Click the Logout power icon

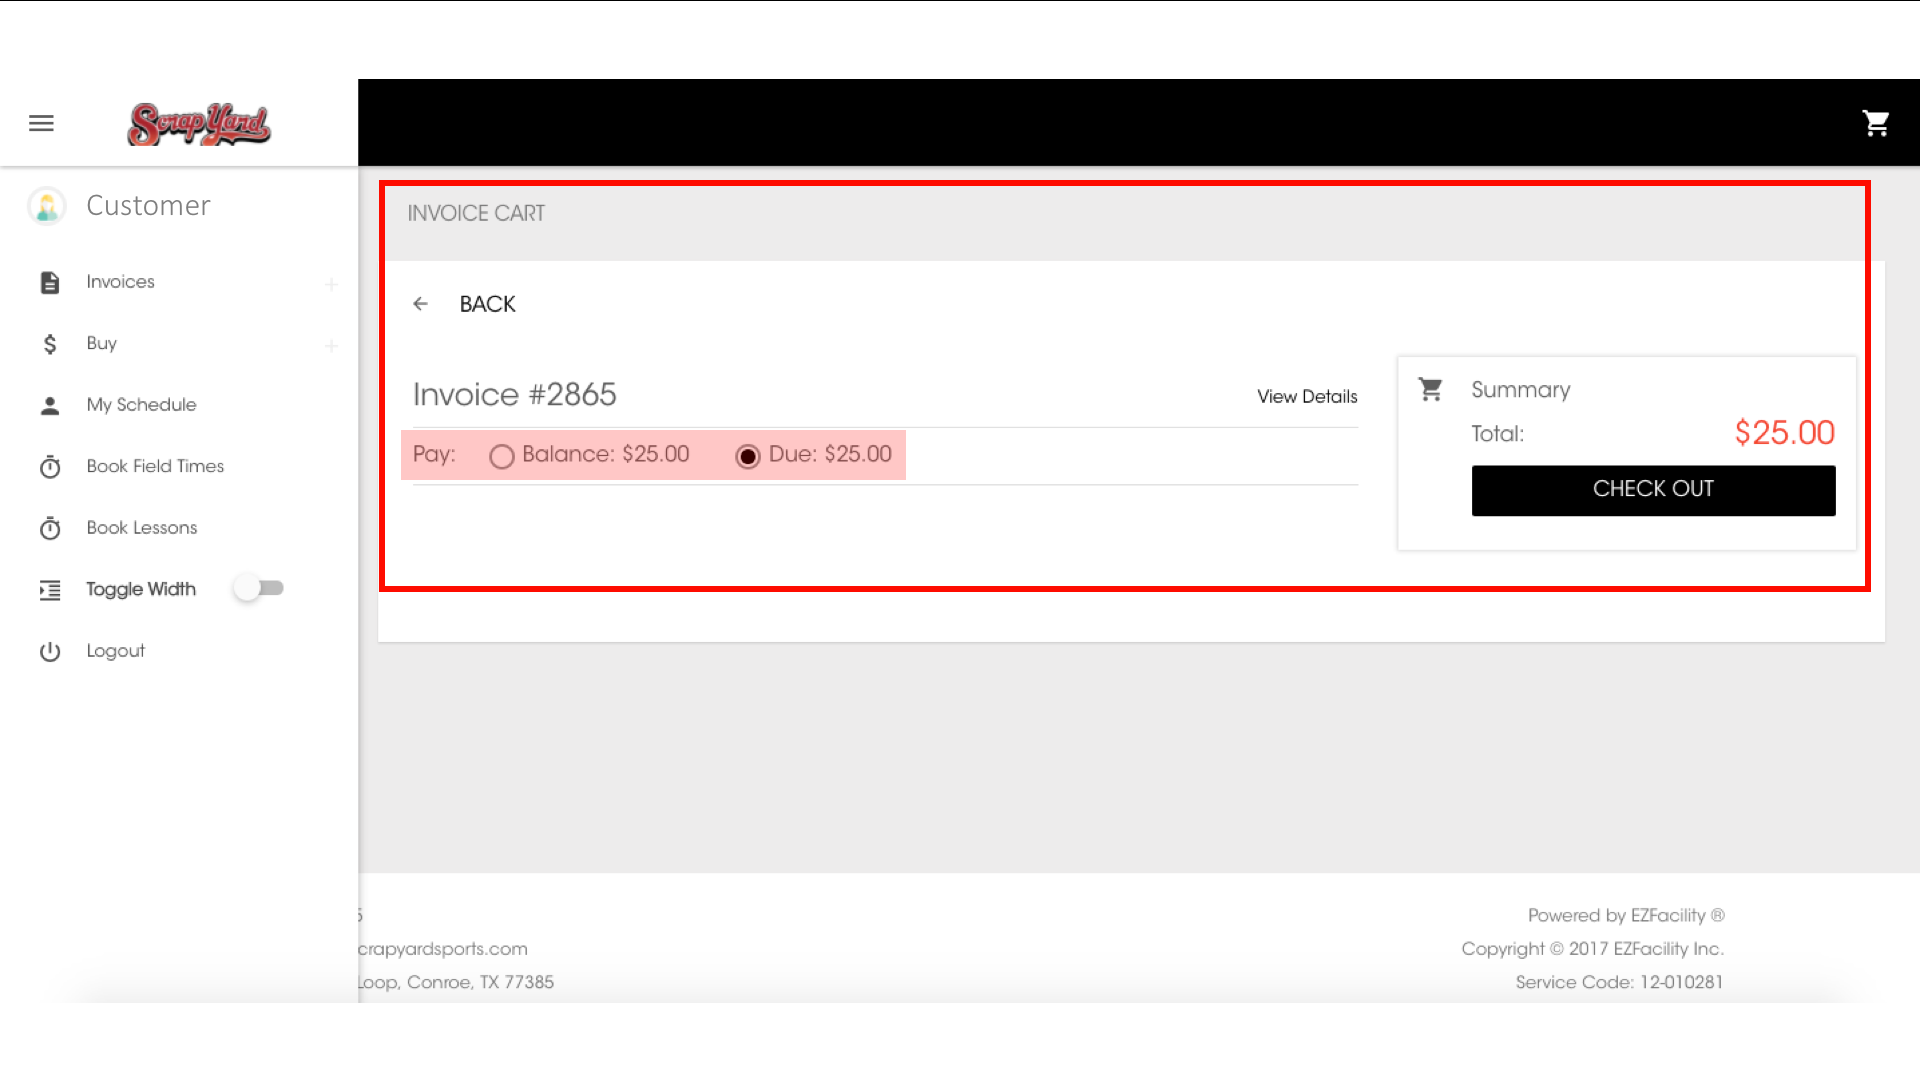coord(50,652)
